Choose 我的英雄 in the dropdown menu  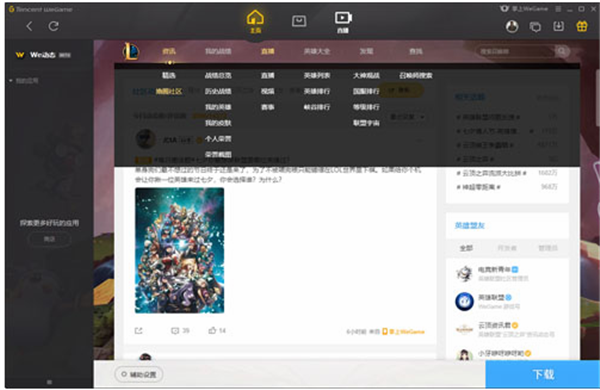pyautogui.click(x=218, y=107)
